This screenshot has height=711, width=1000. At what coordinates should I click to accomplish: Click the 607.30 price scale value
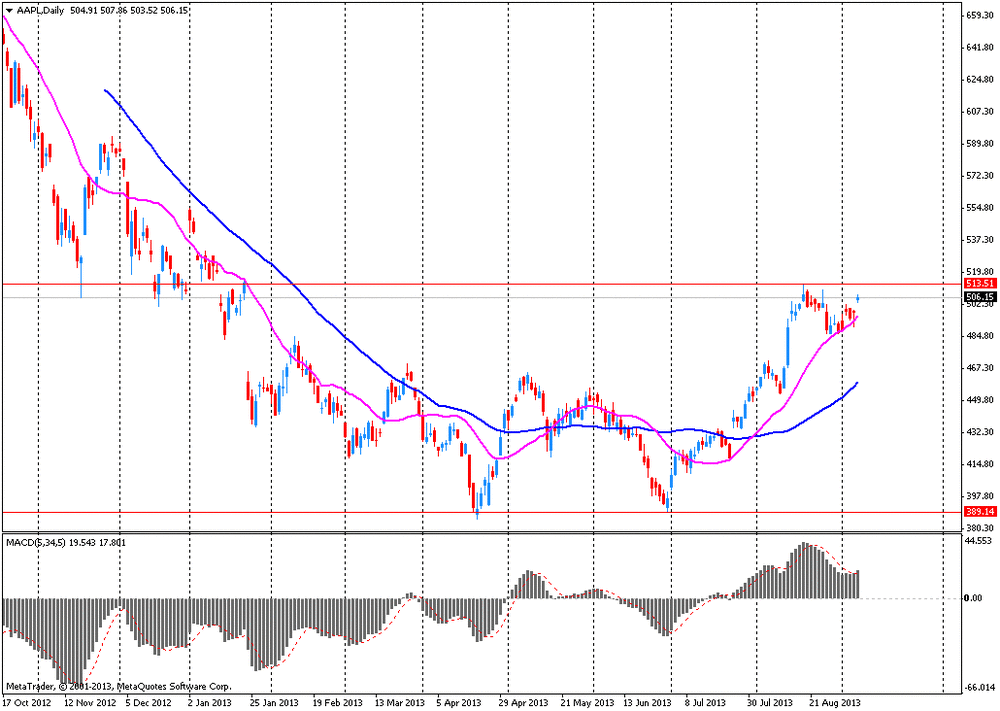pos(980,112)
